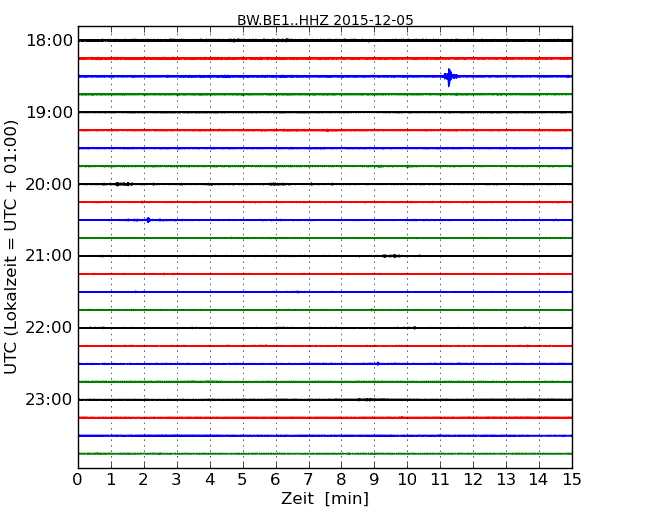This screenshot has width=650, height=520.
Task: Click the 18:00 time axis label
Action: 49,41
